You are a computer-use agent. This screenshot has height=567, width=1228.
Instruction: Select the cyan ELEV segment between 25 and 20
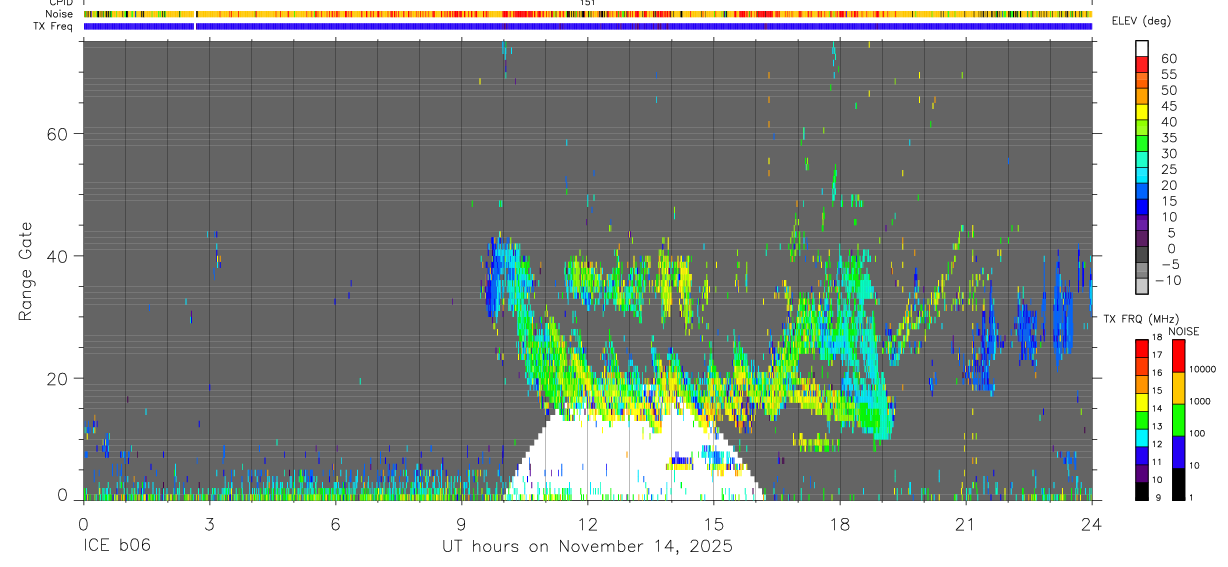click(1141, 175)
